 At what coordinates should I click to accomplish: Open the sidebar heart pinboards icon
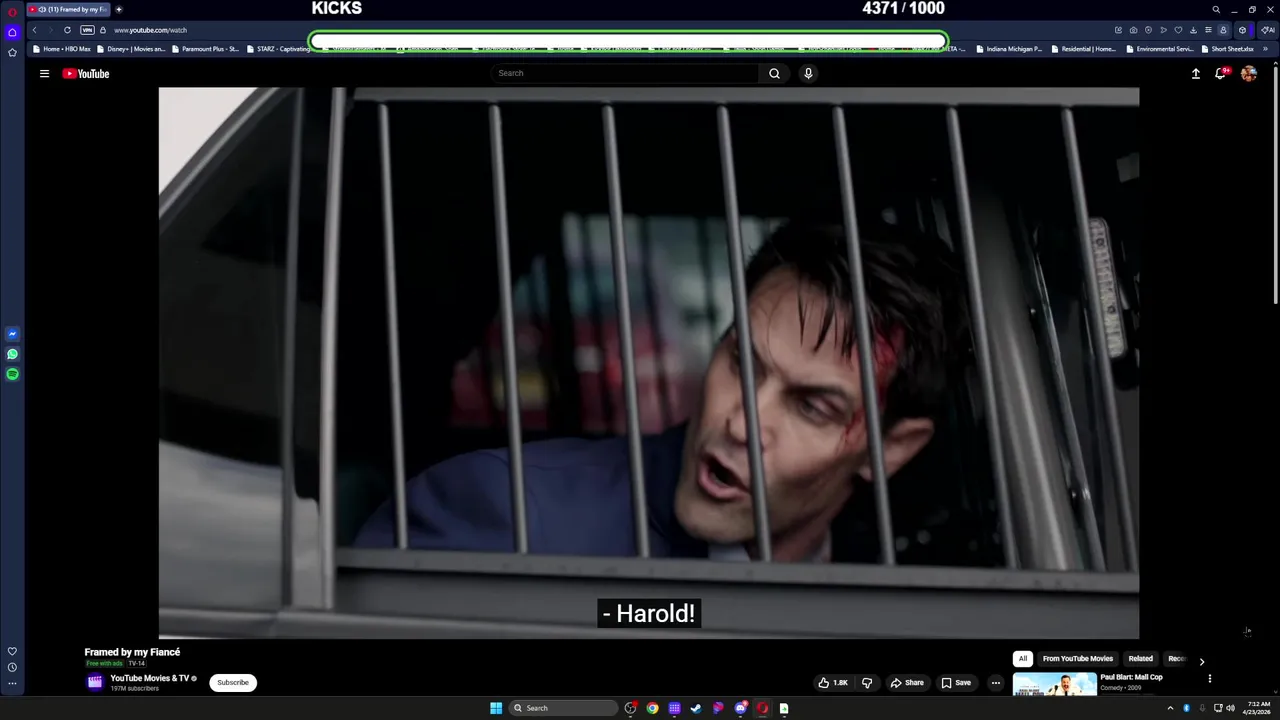[12, 651]
